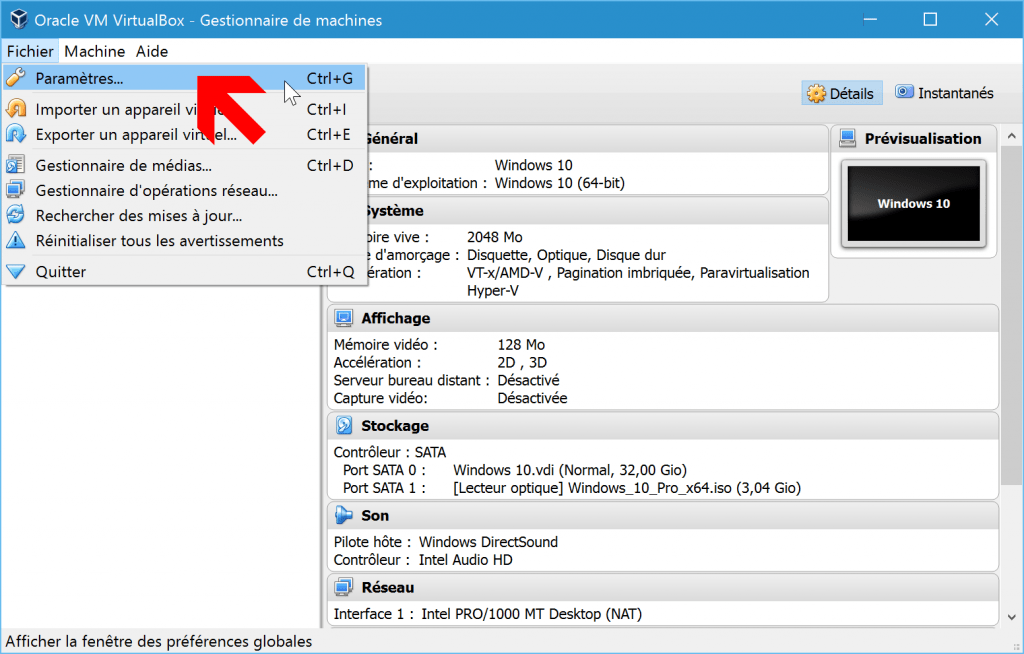Click the gear icon on Détails
The image size is (1024, 654).
tap(816, 93)
